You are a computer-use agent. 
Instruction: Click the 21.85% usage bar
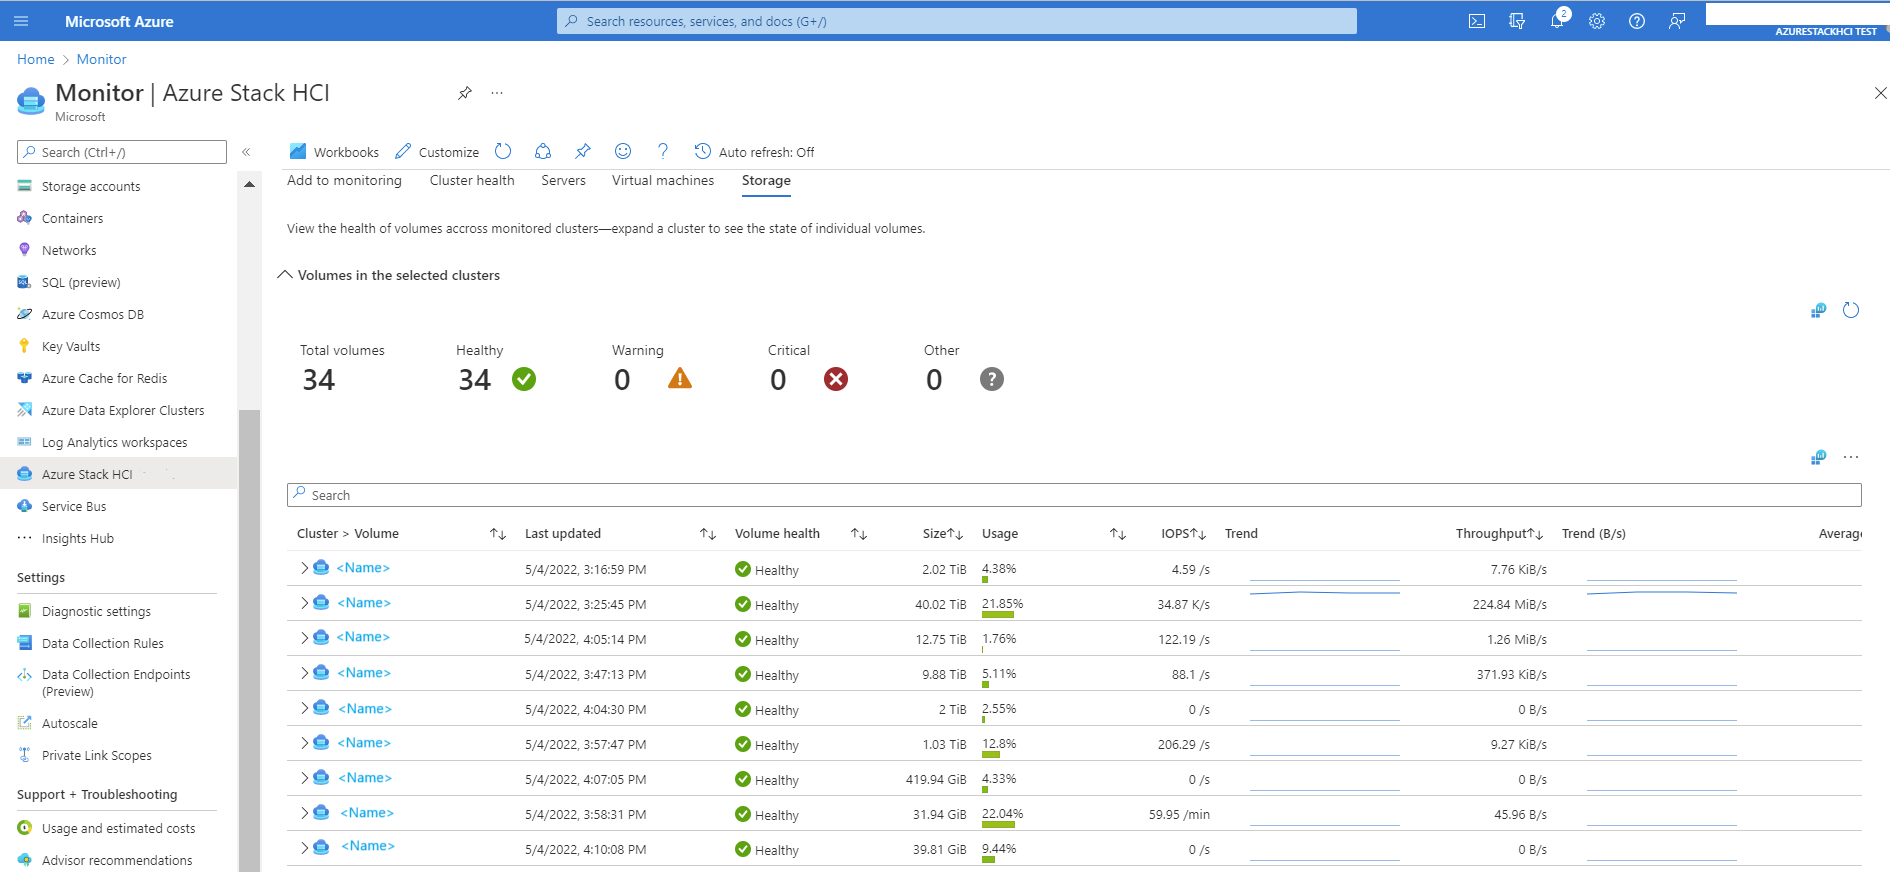[x=998, y=614]
